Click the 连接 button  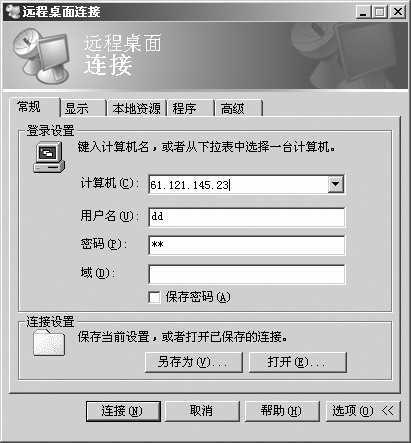pos(123,411)
